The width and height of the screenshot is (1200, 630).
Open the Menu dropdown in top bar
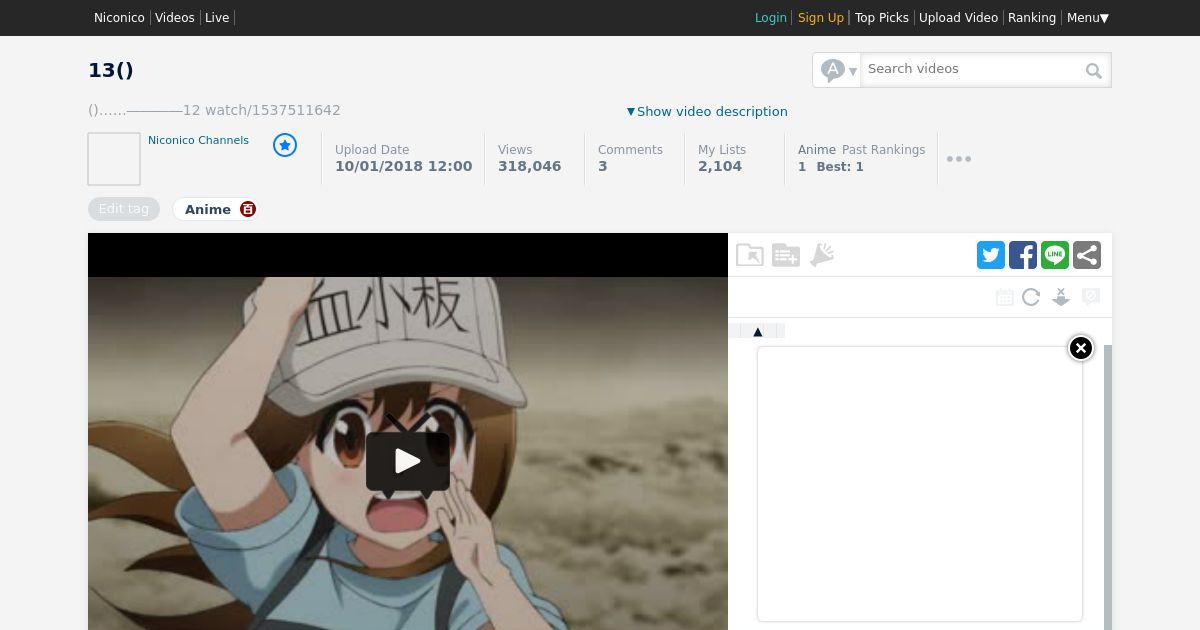1088,18
